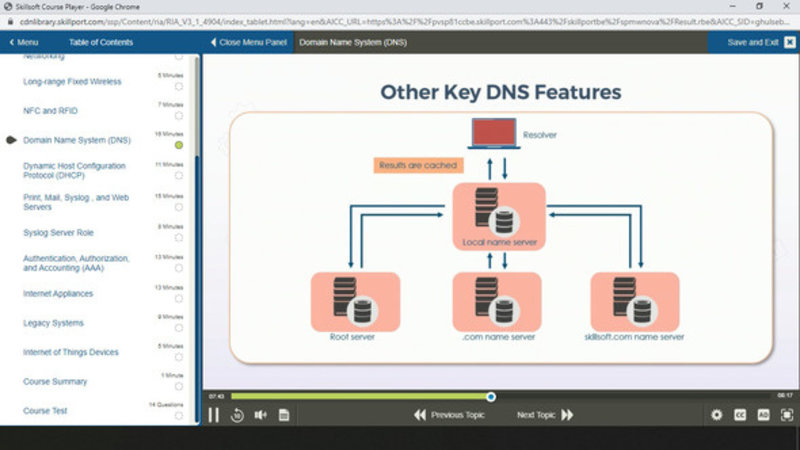Click the video progress slider handle
The image size is (800, 450).
point(491,396)
